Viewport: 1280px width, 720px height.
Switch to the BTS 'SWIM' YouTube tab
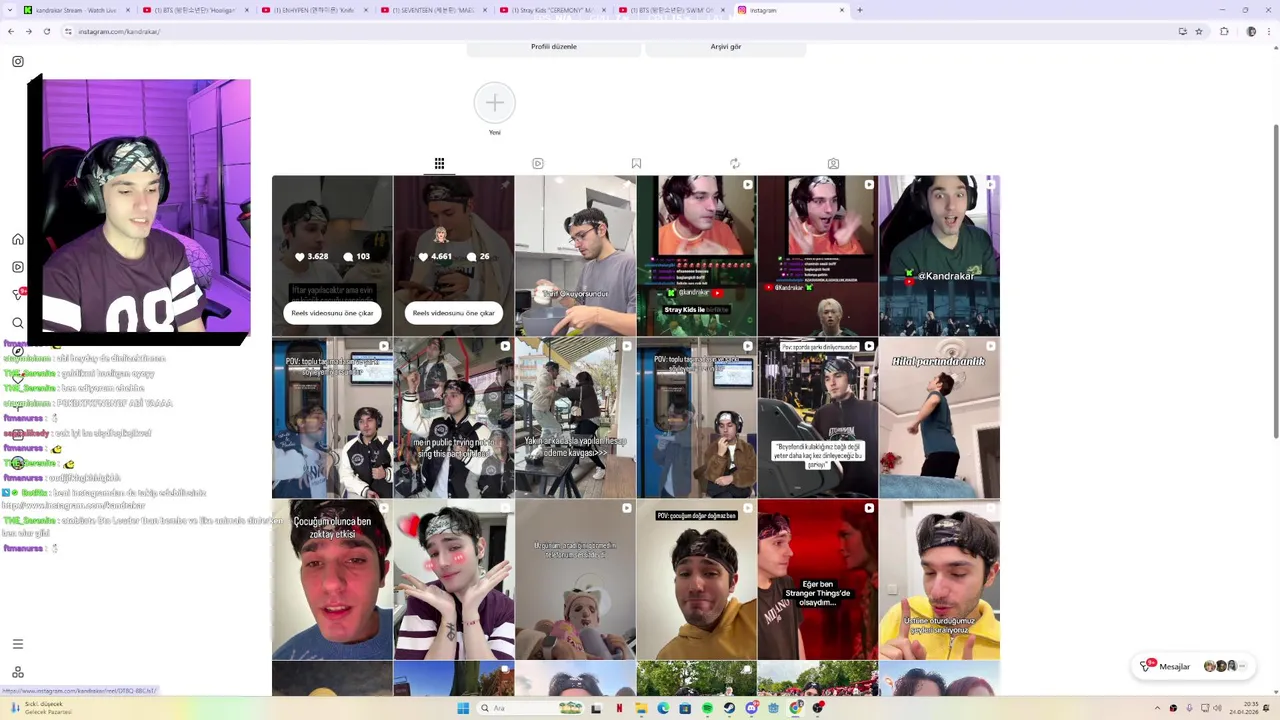(x=670, y=10)
